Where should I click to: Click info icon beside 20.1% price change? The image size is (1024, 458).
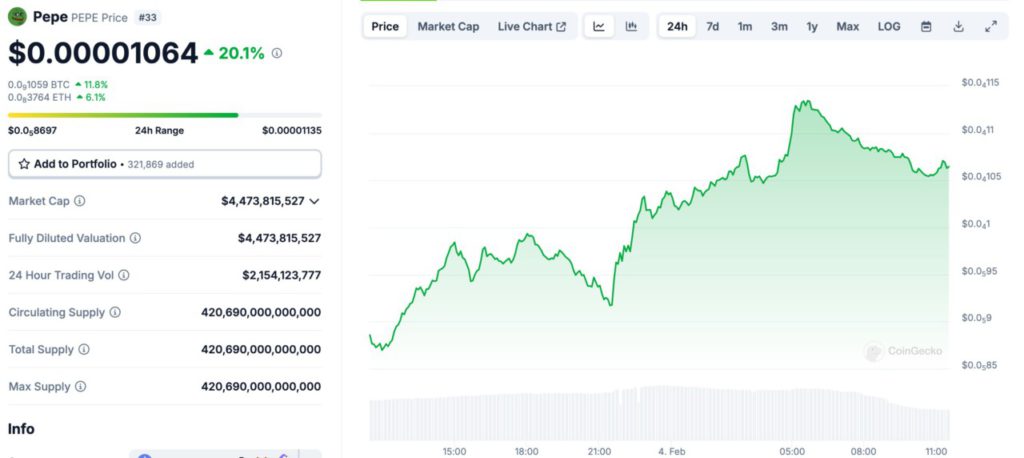[x=277, y=53]
